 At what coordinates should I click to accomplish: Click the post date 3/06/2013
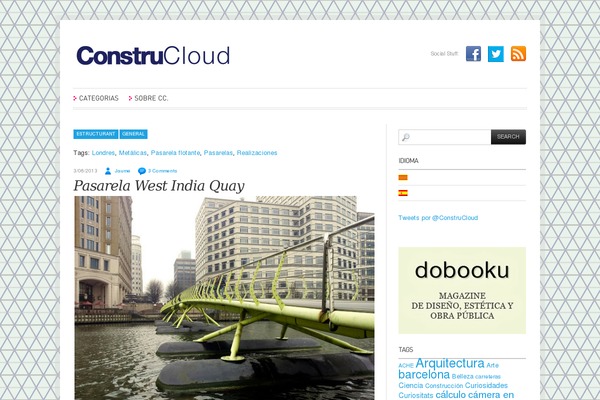[x=85, y=171]
